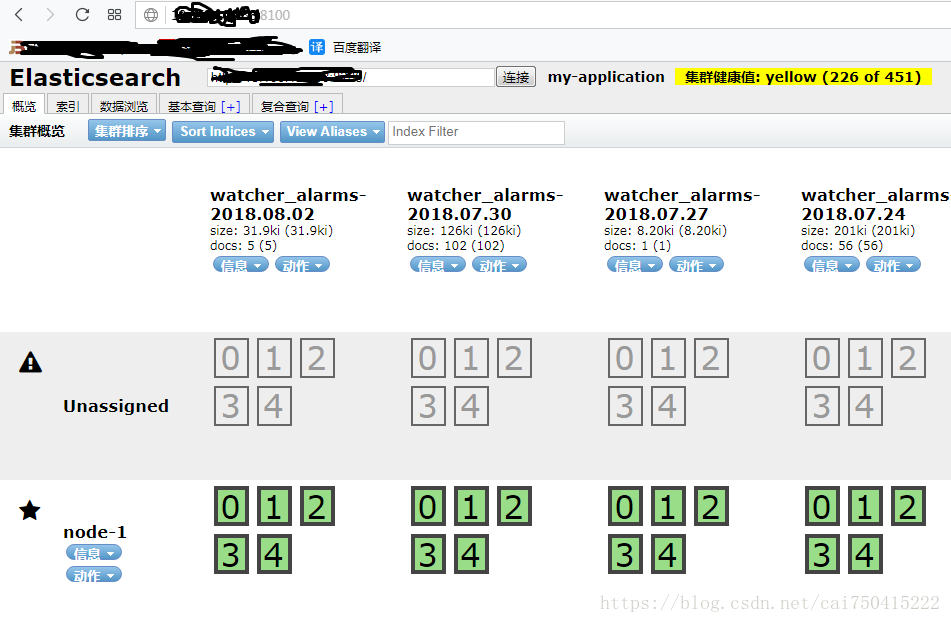Switch to the 概览 tab

(x=24, y=106)
